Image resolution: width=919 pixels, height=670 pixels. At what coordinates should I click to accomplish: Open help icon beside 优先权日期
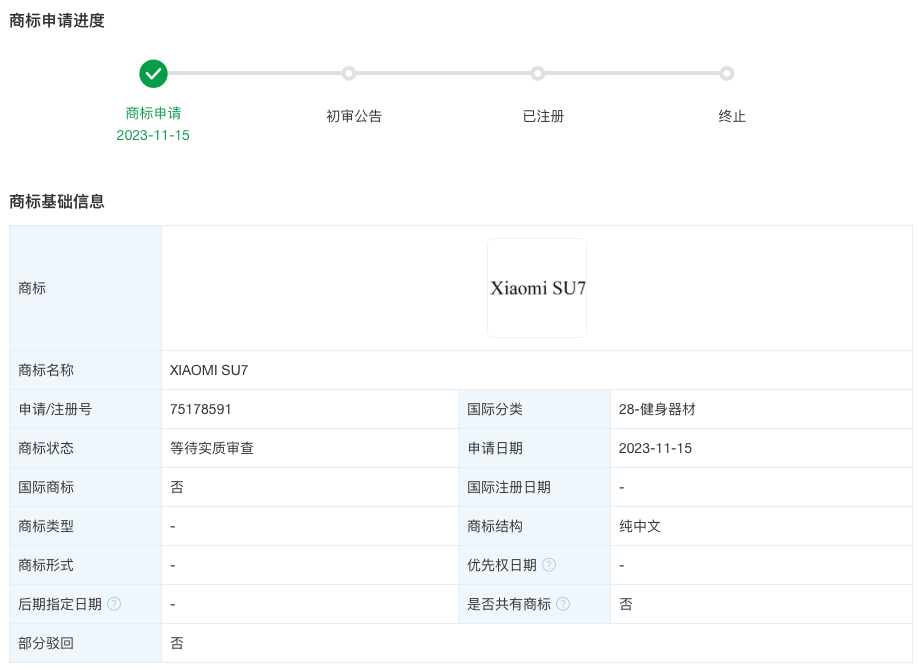(549, 565)
